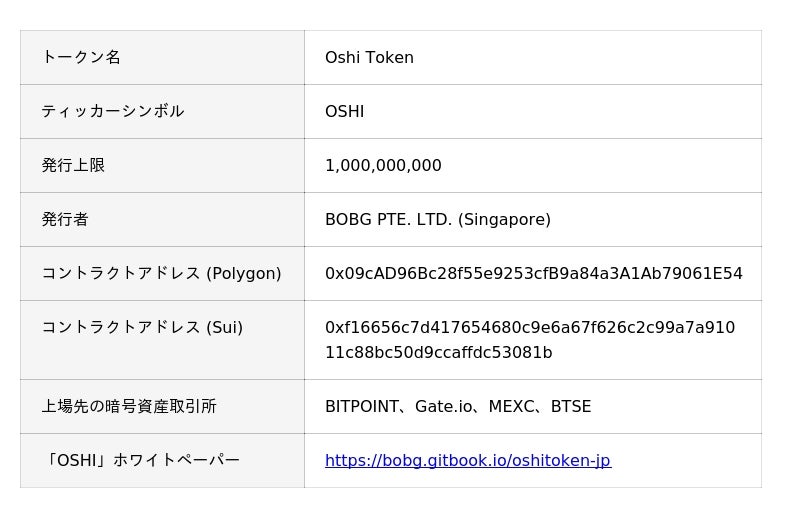Viewport: 800px width, 518px height.
Task: Select the Polygon contract address 0x09cAD96B
Action: pos(533,274)
